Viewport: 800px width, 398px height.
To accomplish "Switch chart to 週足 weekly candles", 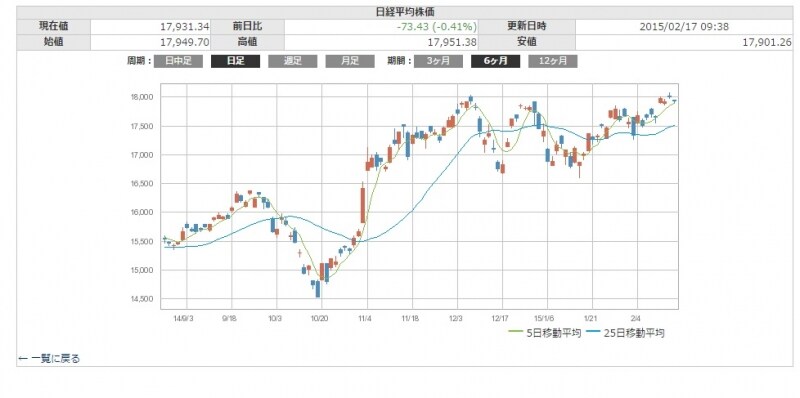I will 292,61.
